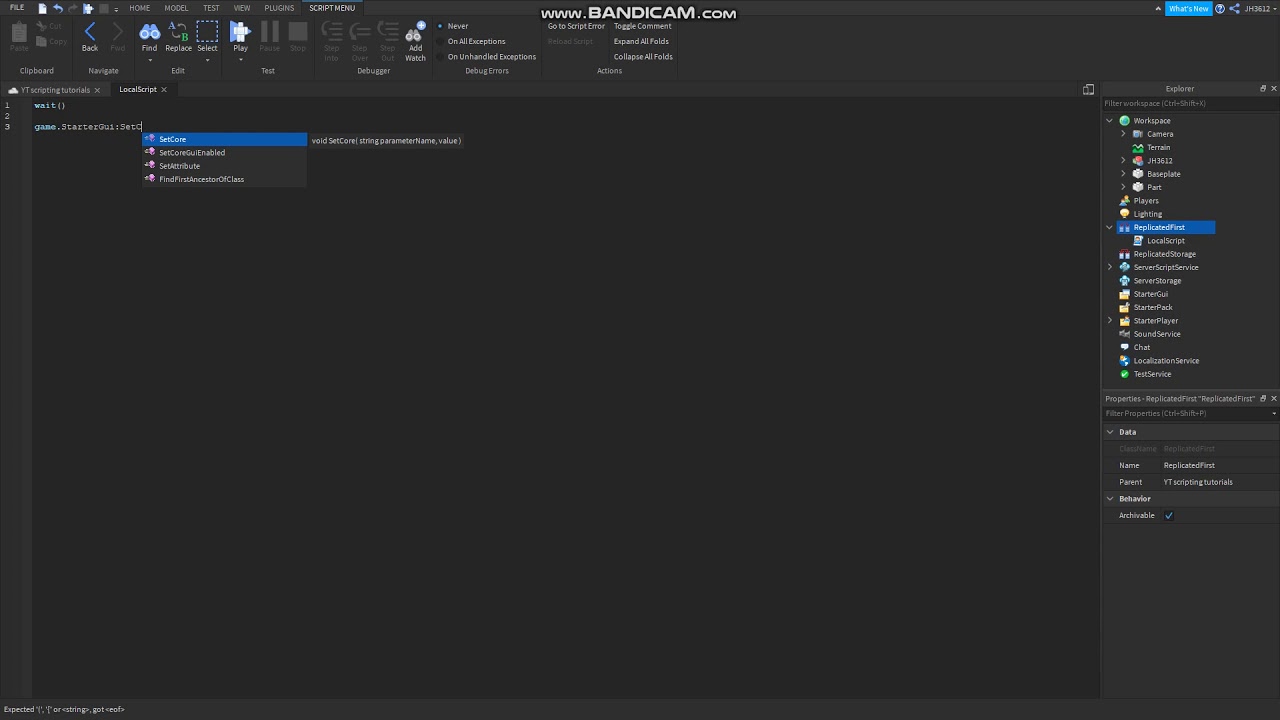Click Toggle Comment action
Image resolution: width=1280 pixels, height=720 pixels.
[642, 26]
